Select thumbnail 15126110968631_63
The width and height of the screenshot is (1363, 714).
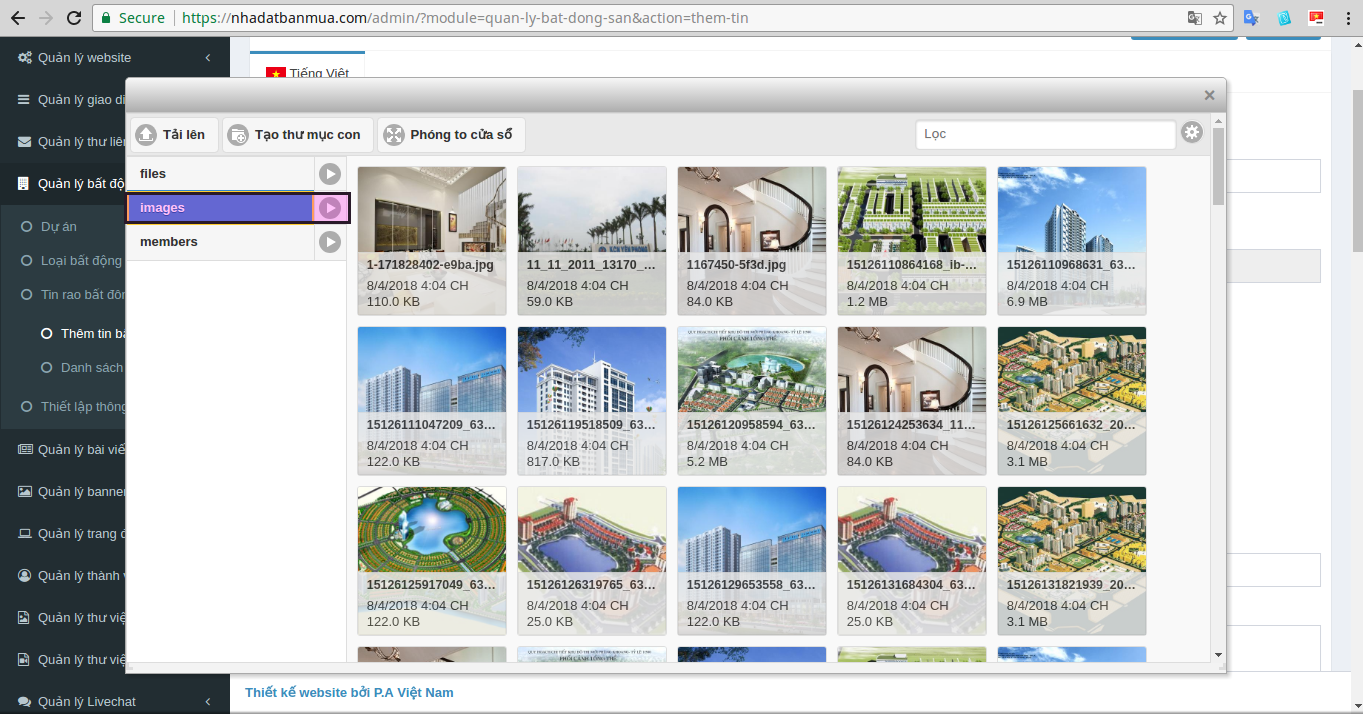tap(1072, 241)
